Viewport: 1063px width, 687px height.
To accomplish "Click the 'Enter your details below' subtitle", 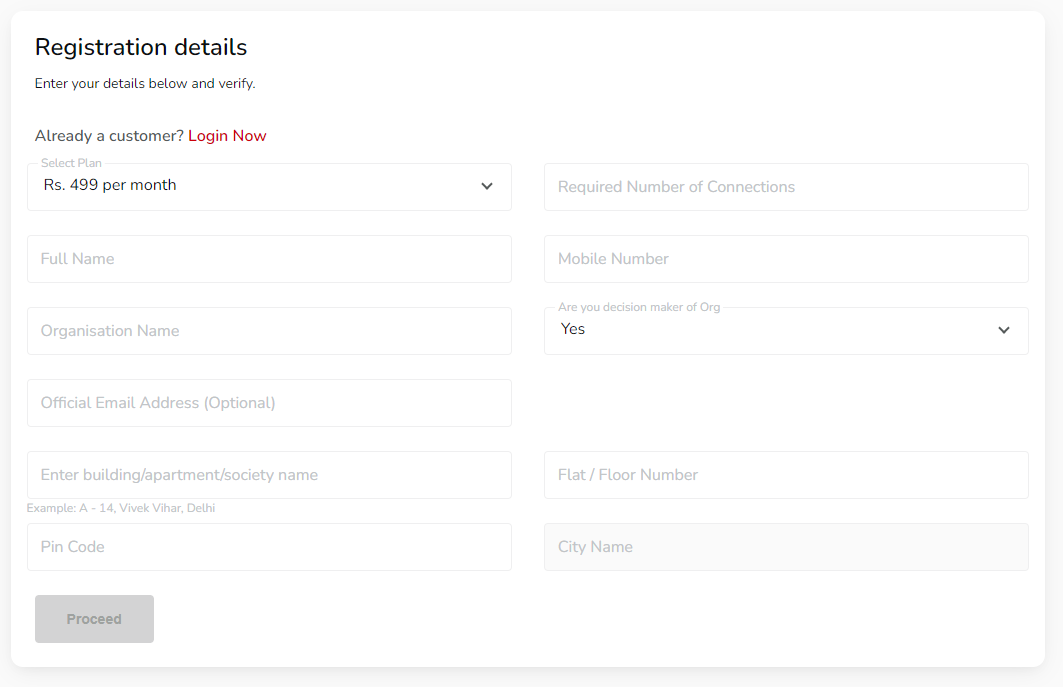I will pyautogui.click(x=145, y=84).
